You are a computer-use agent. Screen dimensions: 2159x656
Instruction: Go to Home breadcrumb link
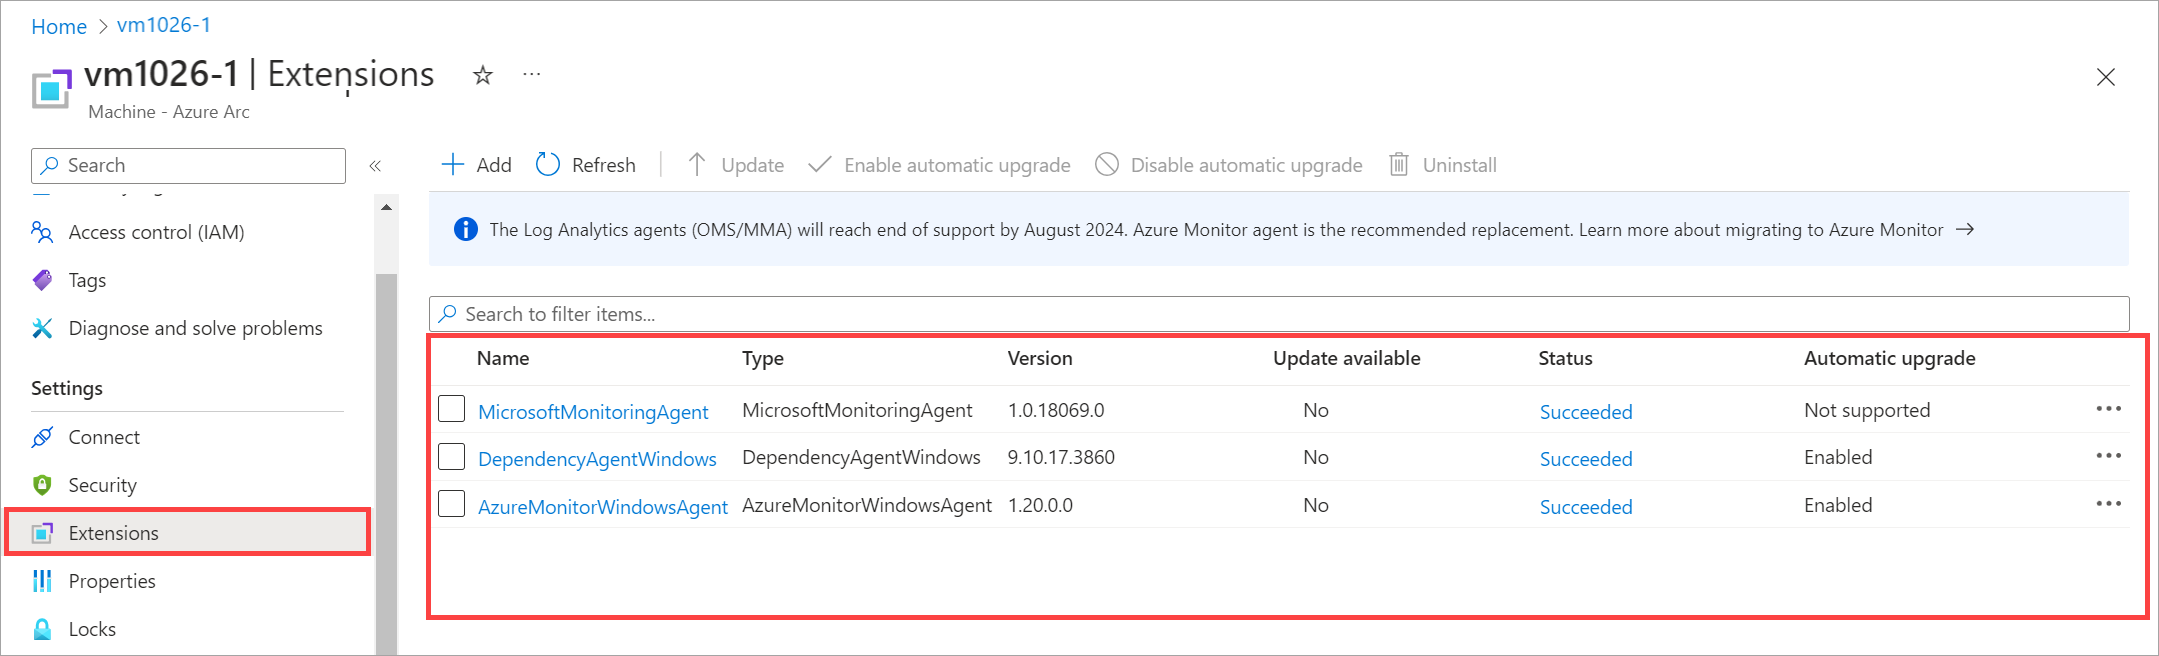point(59,27)
